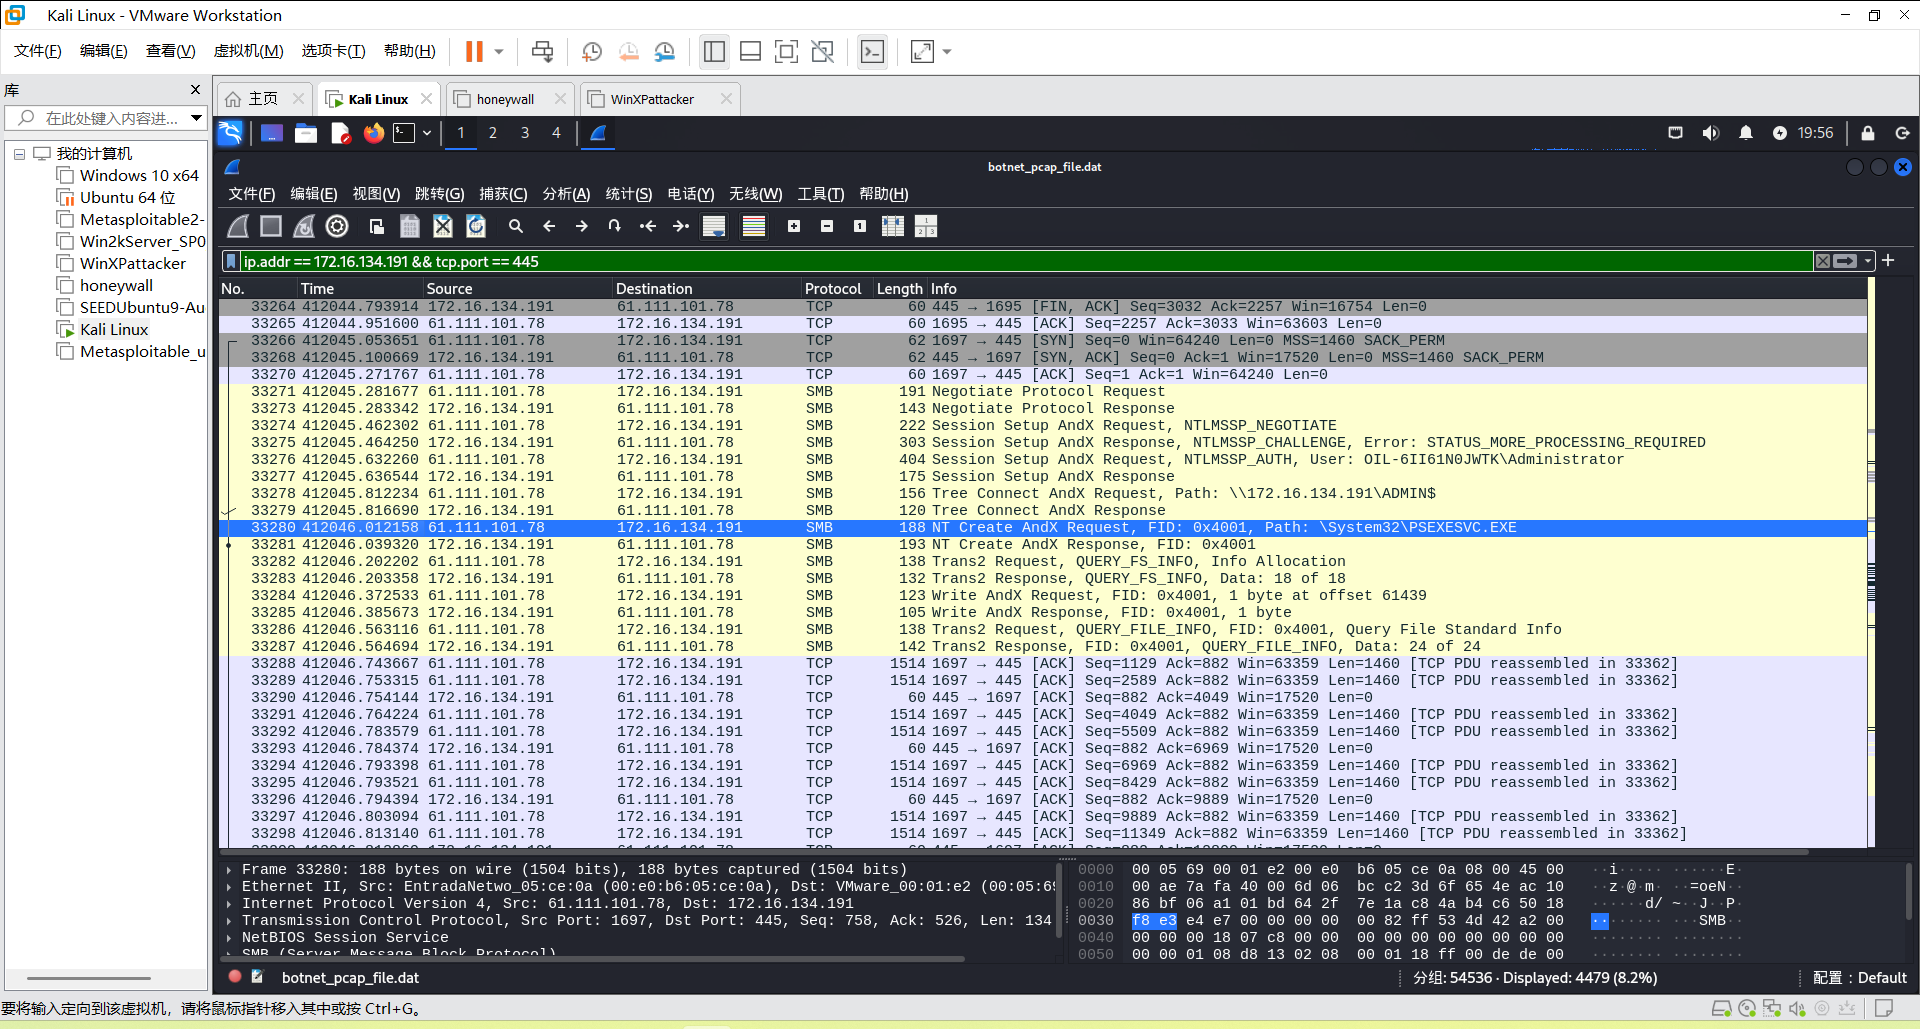Open VMware 虚拟机(M) menu

coord(249,51)
